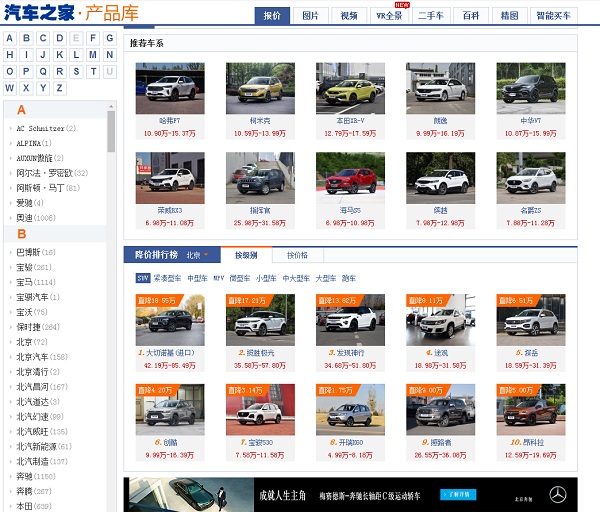Screen dimensions: 600x512
Task: Filter the ranking by MPV
Action: (x=218, y=279)
